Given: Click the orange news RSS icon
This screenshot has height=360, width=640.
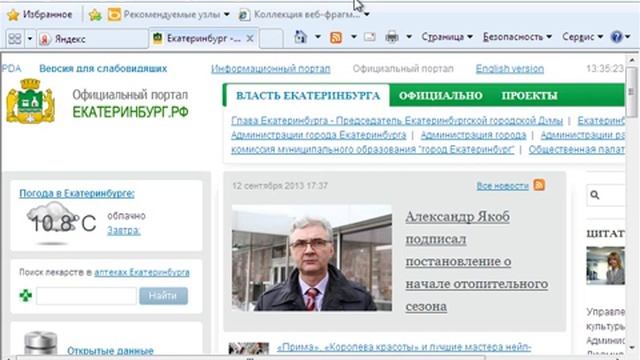Looking at the screenshot, I should point(539,185).
